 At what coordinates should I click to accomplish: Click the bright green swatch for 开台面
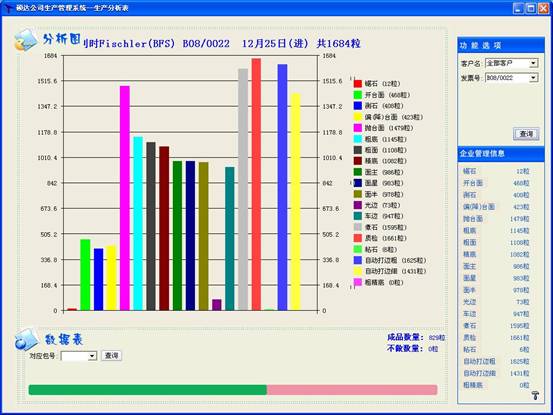358,95
